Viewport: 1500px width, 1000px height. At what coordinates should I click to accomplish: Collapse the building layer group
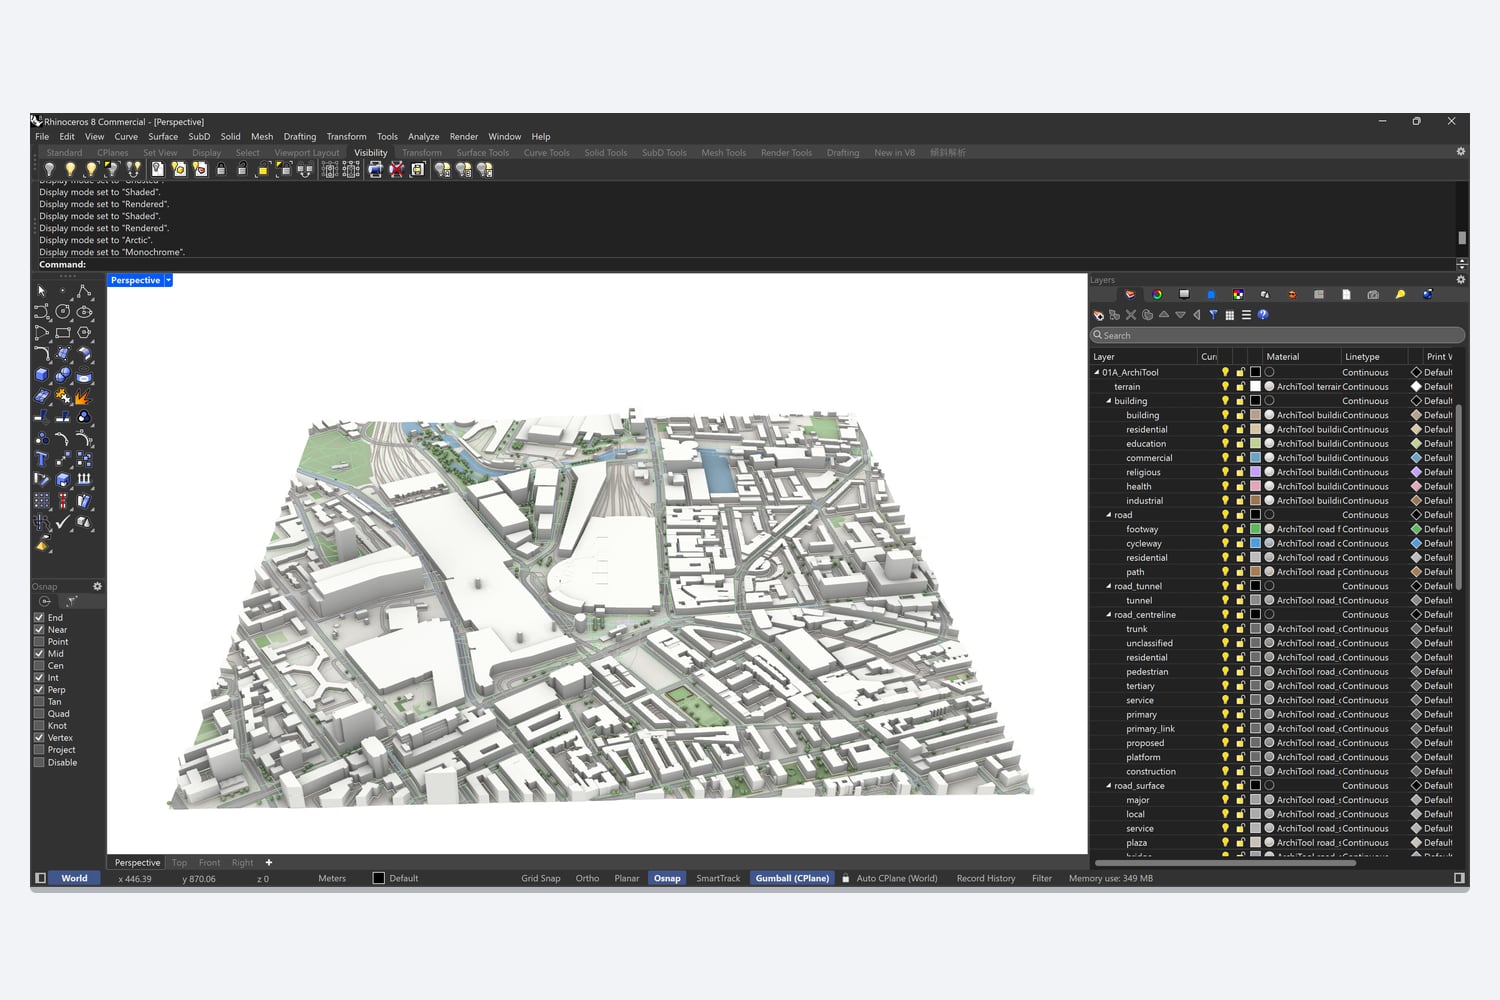(1108, 401)
